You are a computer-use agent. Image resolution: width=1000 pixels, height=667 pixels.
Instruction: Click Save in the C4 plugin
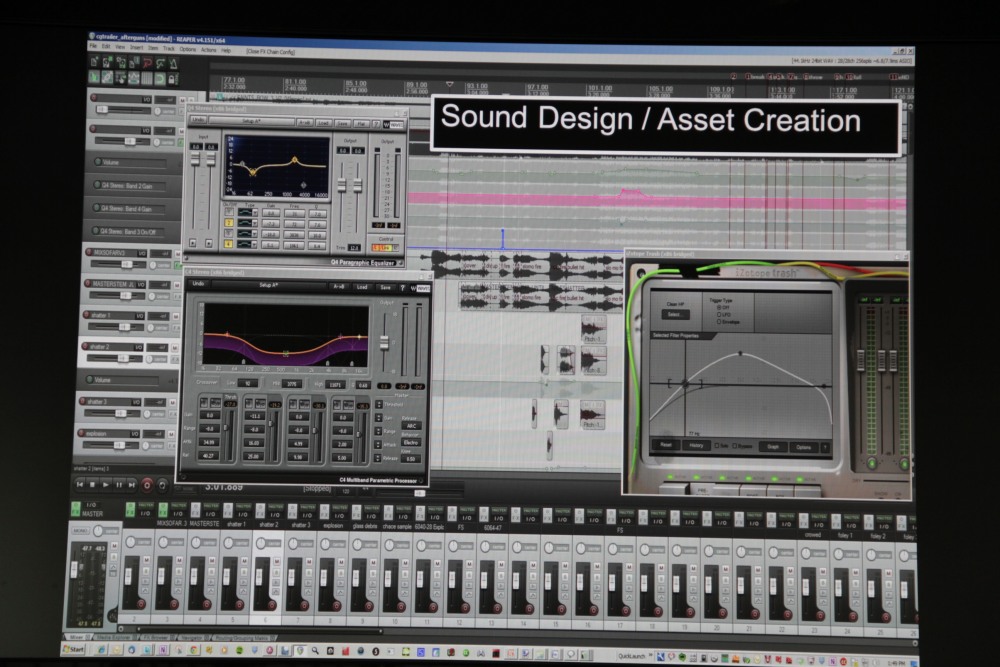(x=385, y=288)
